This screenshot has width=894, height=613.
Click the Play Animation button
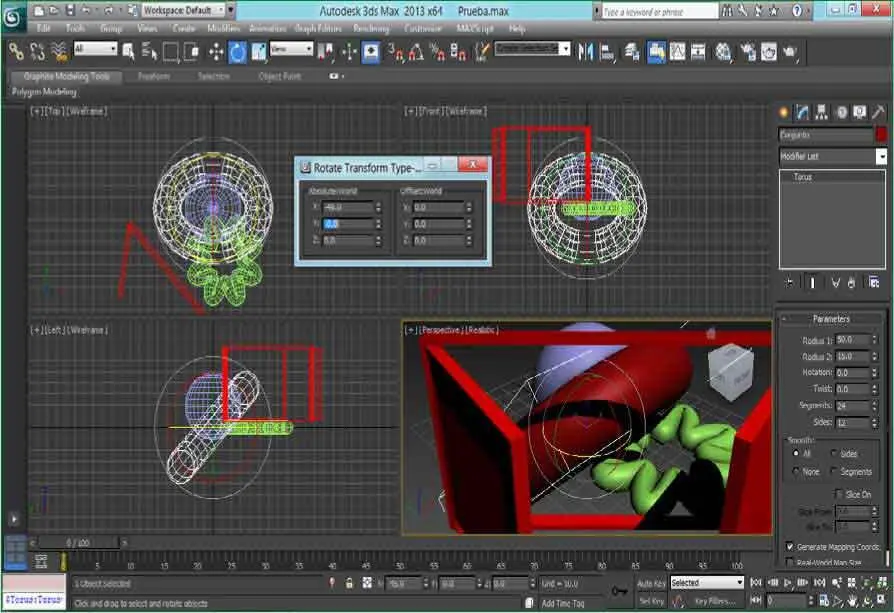pos(787,583)
